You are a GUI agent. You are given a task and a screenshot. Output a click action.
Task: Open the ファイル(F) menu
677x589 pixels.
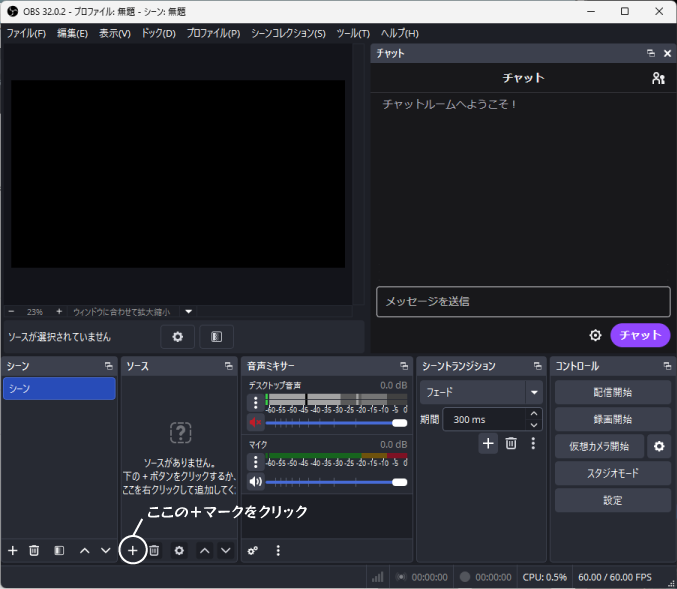click(26, 33)
